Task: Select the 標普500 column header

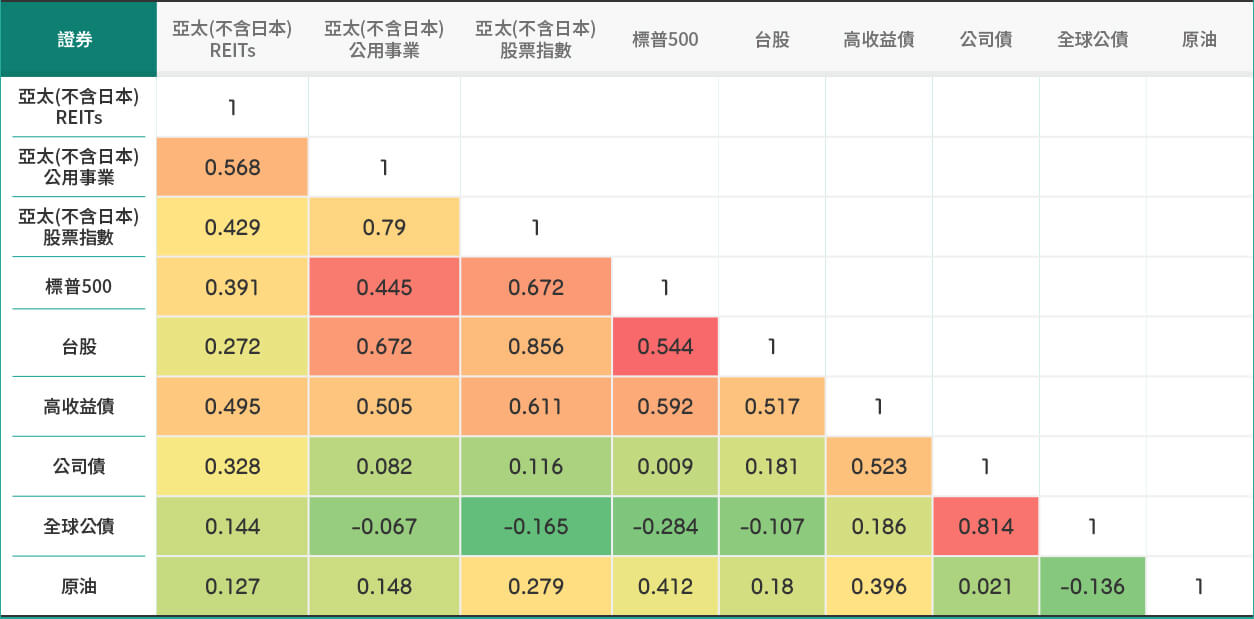Action: tap(665, 40)
